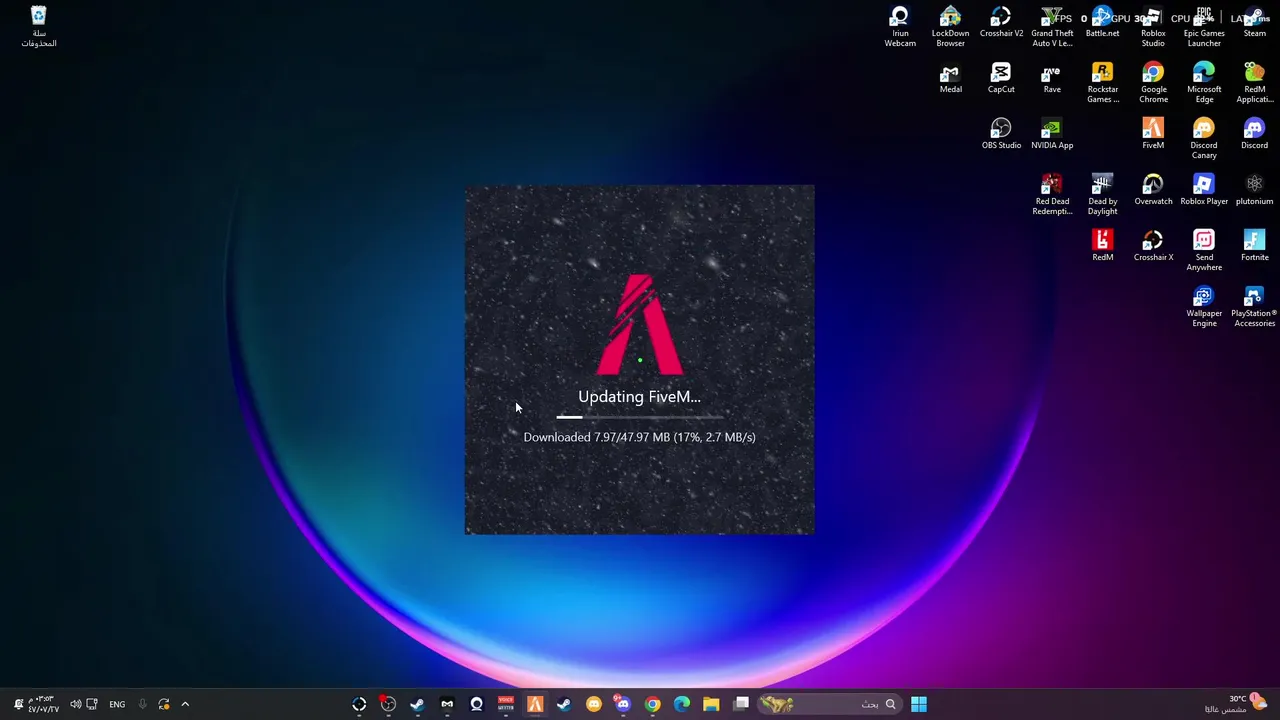This screenshot has width=1280, height=720.
Task: Open the notification bell icon
Action: [17, 704]
